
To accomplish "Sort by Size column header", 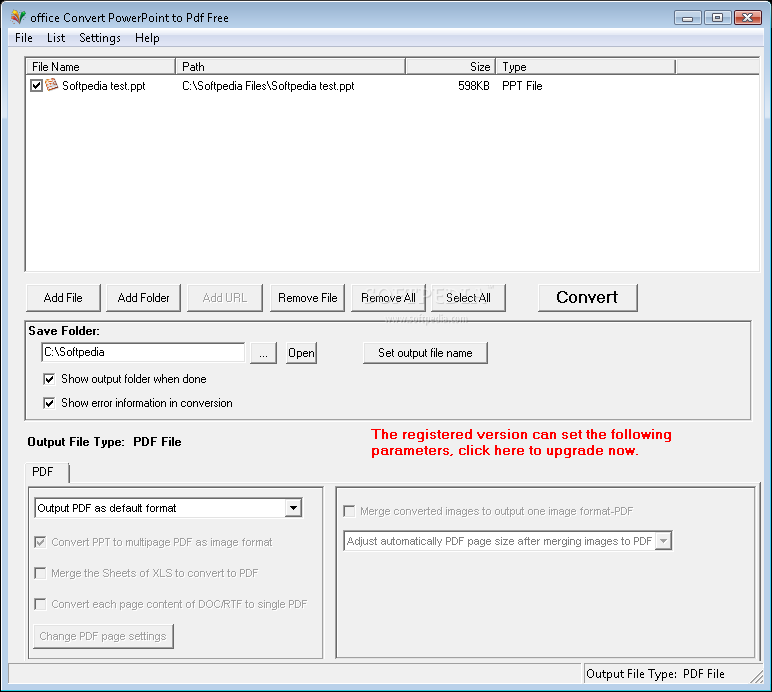I will pyautogui.click(x=450, y=66).
